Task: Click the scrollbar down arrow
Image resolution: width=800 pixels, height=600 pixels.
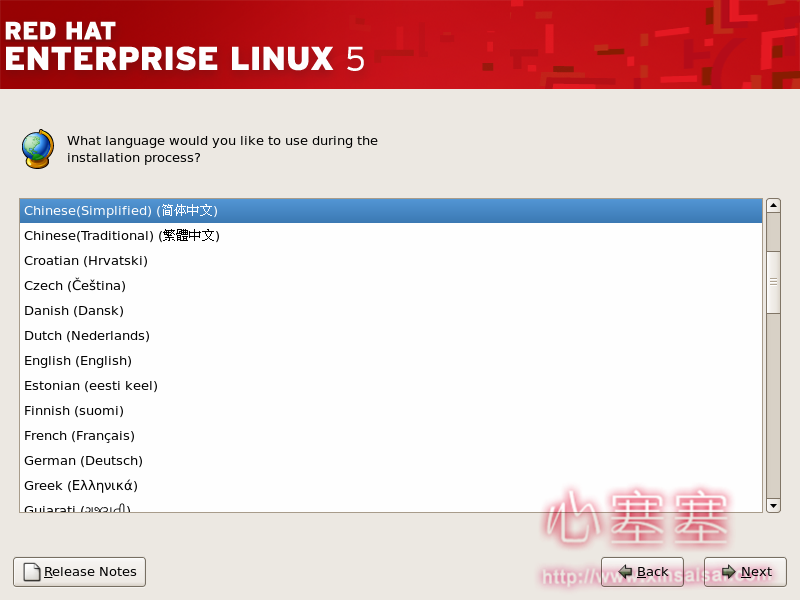Action: click(x=773, y=506)
